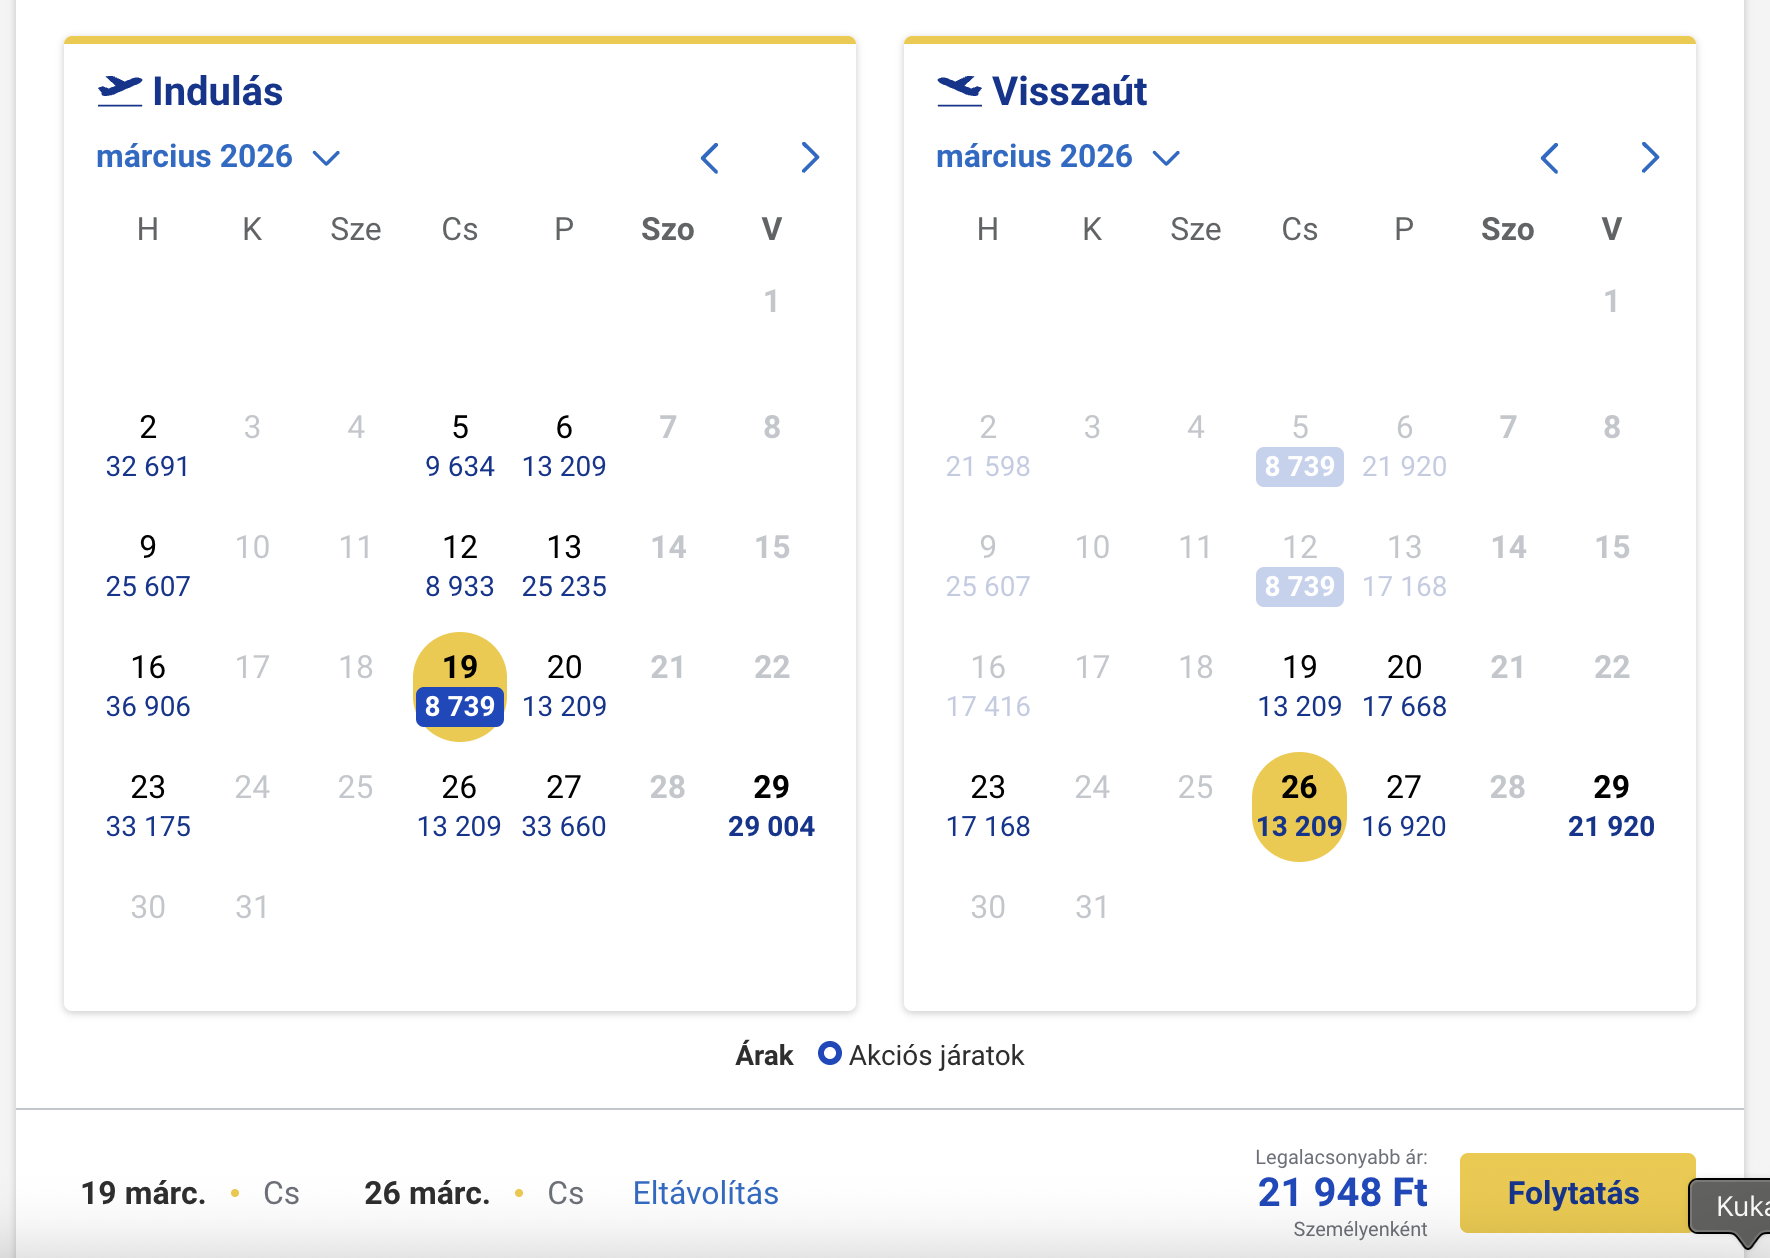Click the departing plane icon beside Indulás
Viewport: 1770px width, 1258px height.
coord(120,91)
